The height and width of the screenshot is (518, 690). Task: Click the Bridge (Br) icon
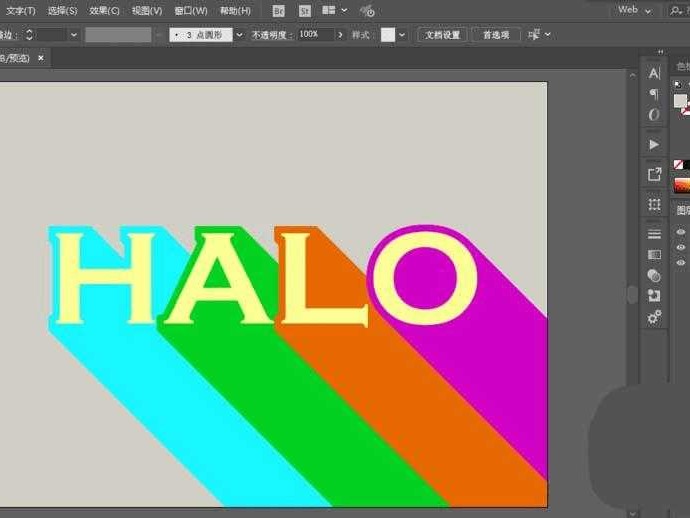click(278, 10)
